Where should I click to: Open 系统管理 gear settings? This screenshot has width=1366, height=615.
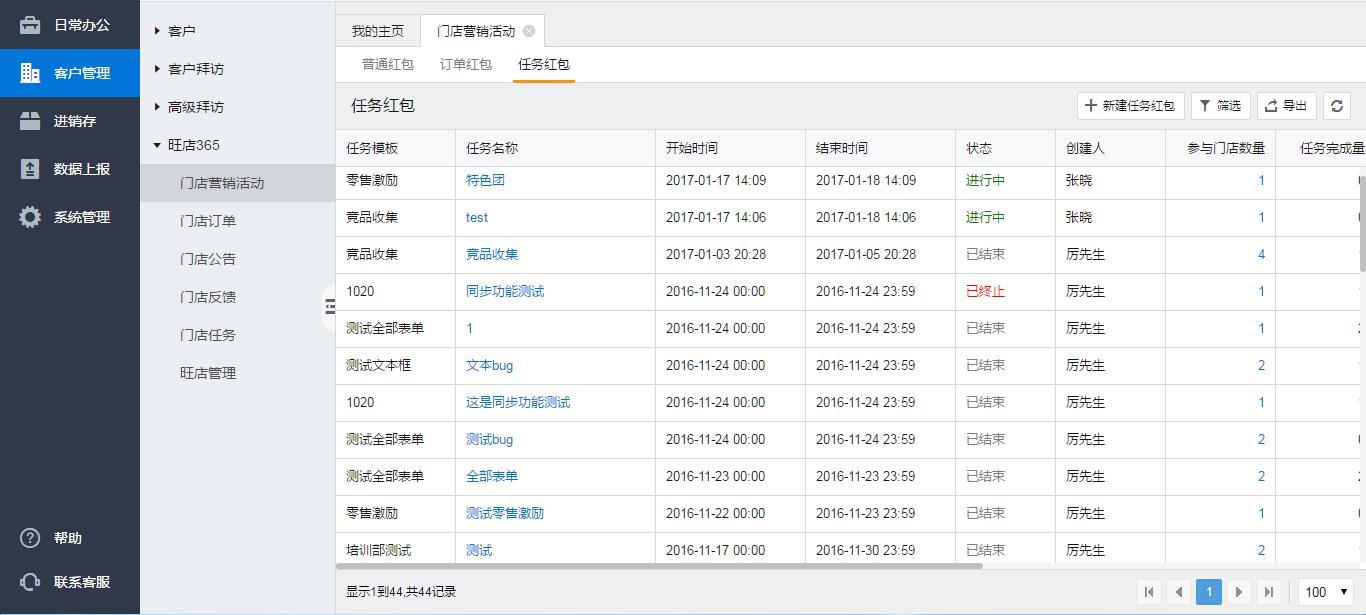click(x=30, y=217)
